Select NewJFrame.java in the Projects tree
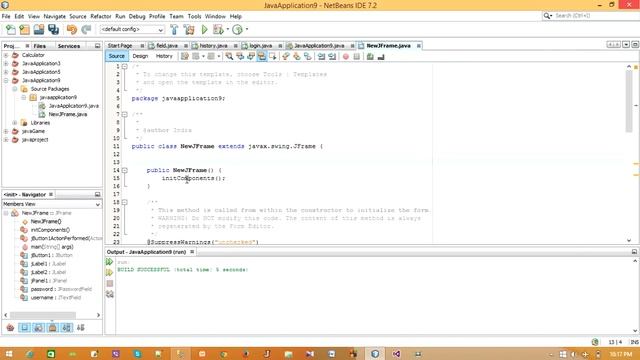This screenshot has width=640, height=360. click(x=67, y=114)
